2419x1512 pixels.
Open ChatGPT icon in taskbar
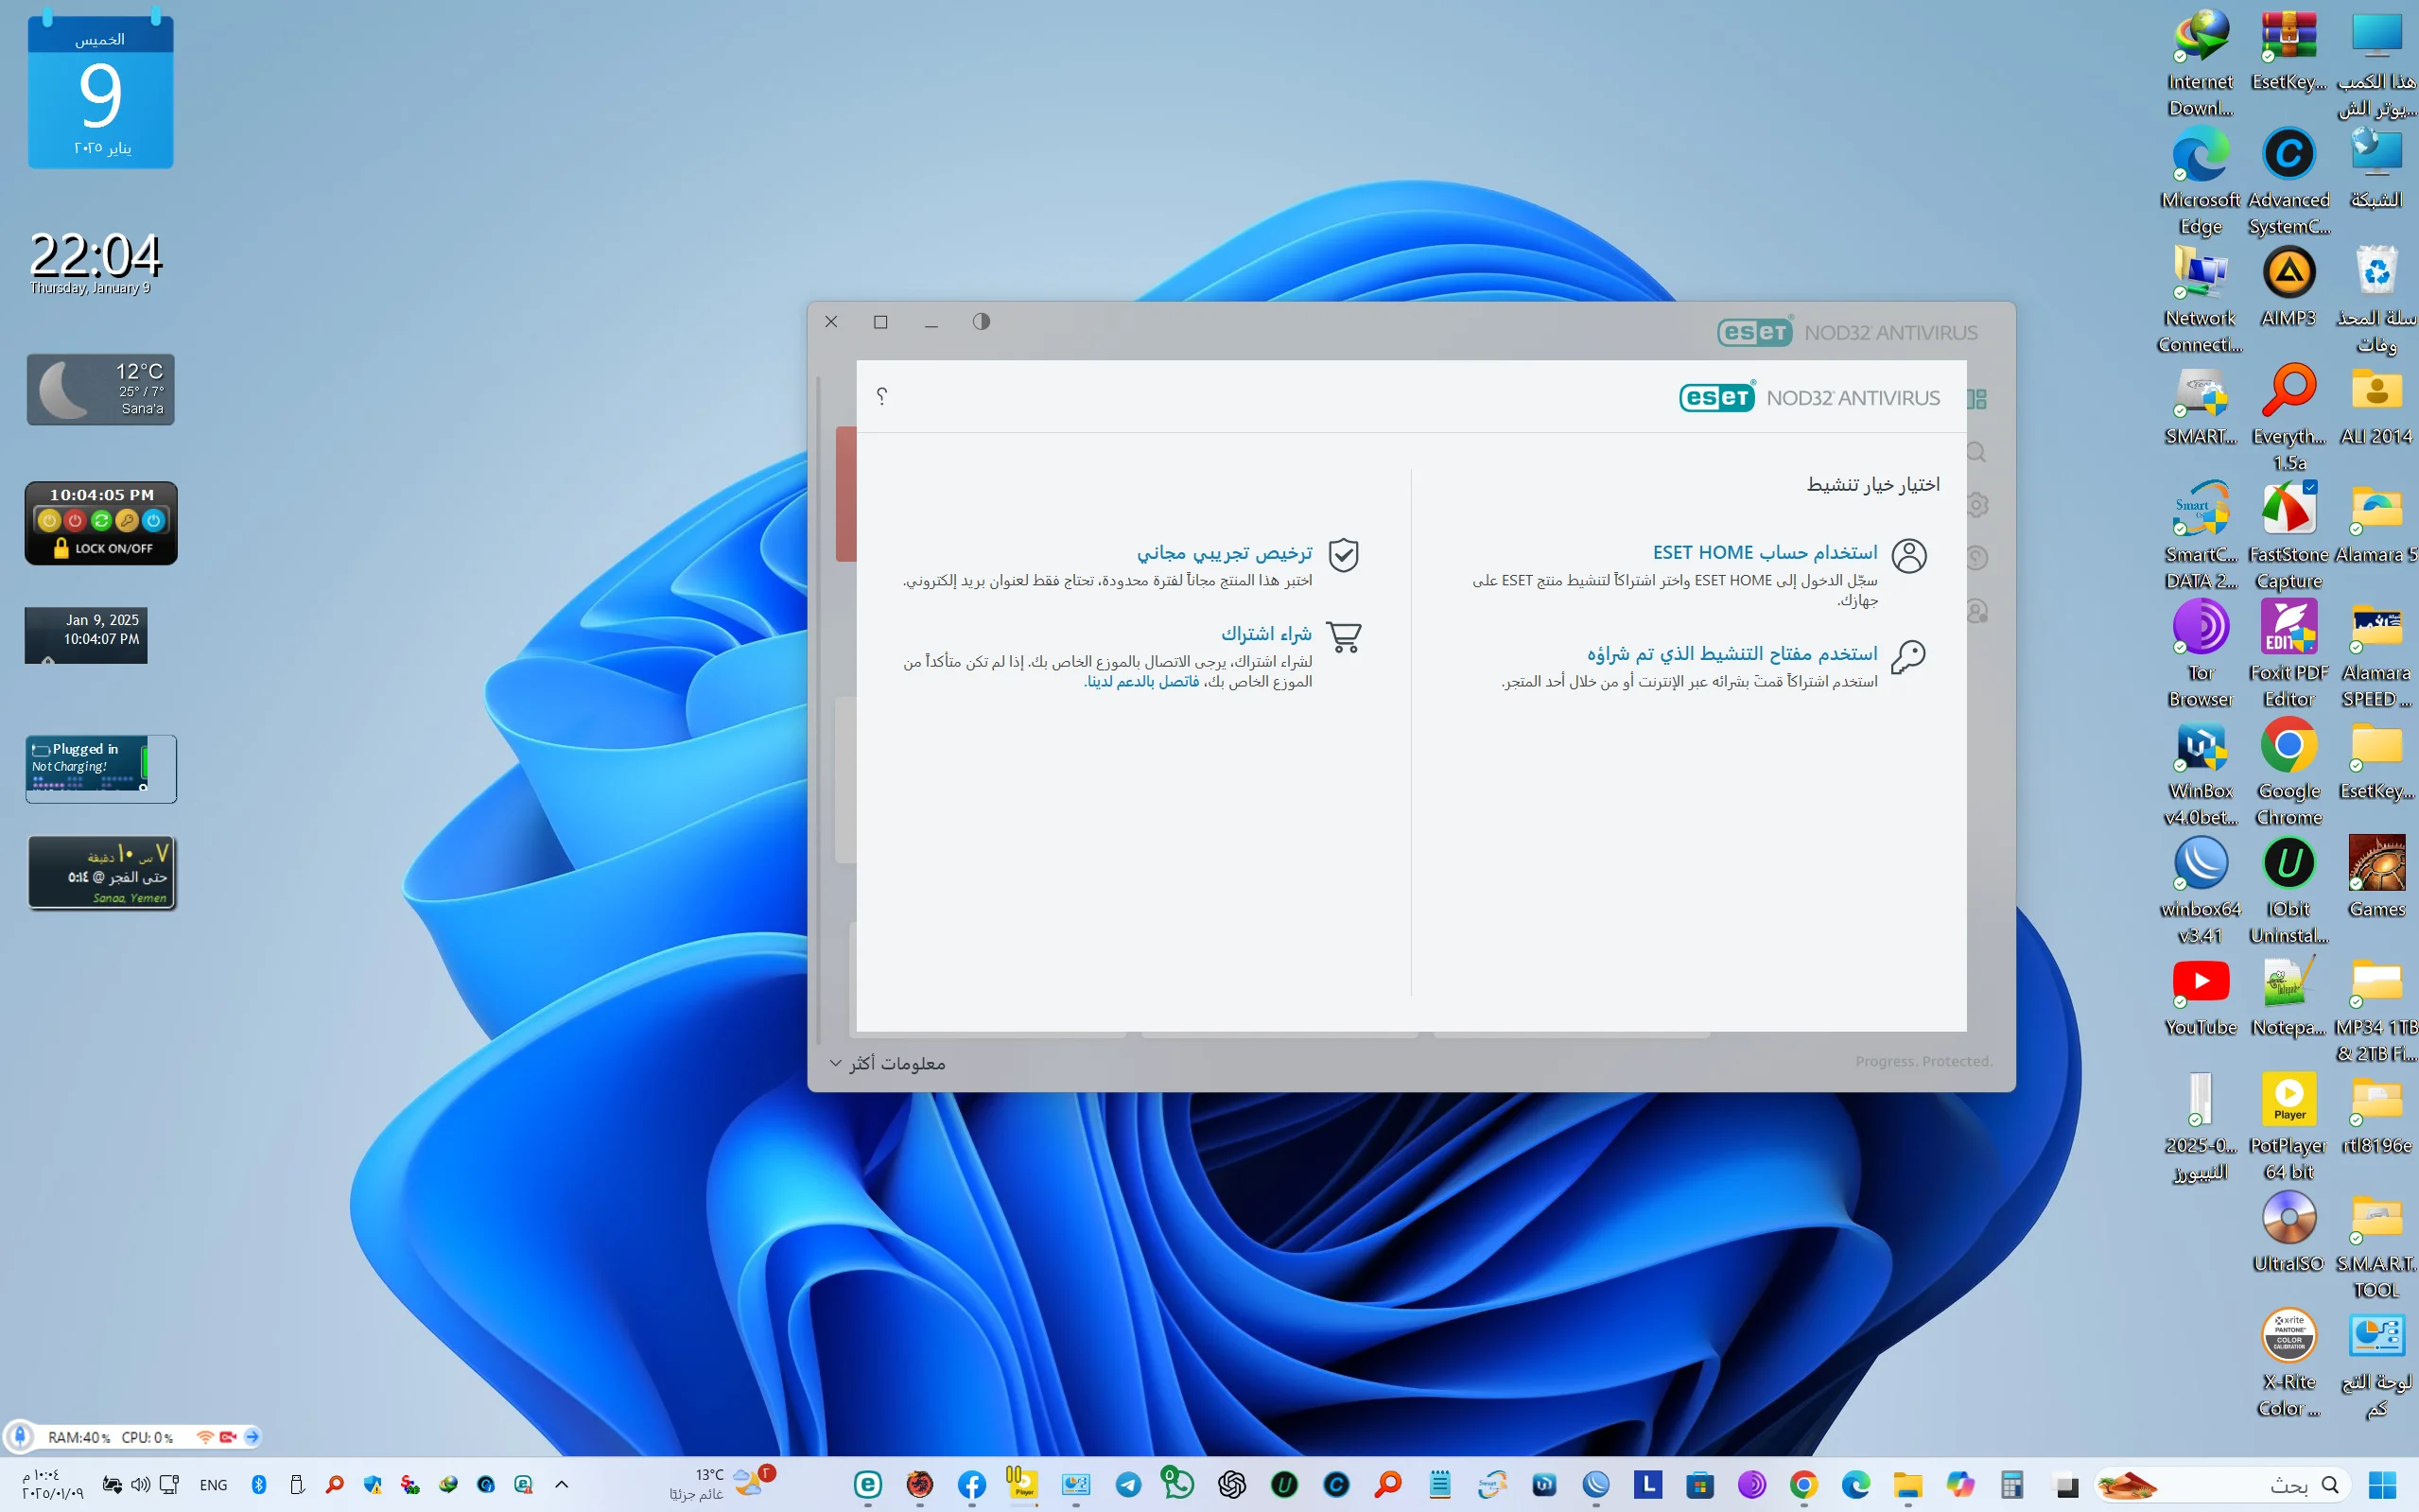pos(1232,1485)
